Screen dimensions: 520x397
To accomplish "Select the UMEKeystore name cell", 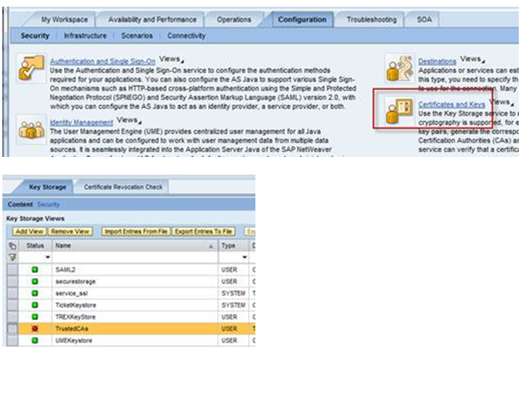I will coord(135,340).
